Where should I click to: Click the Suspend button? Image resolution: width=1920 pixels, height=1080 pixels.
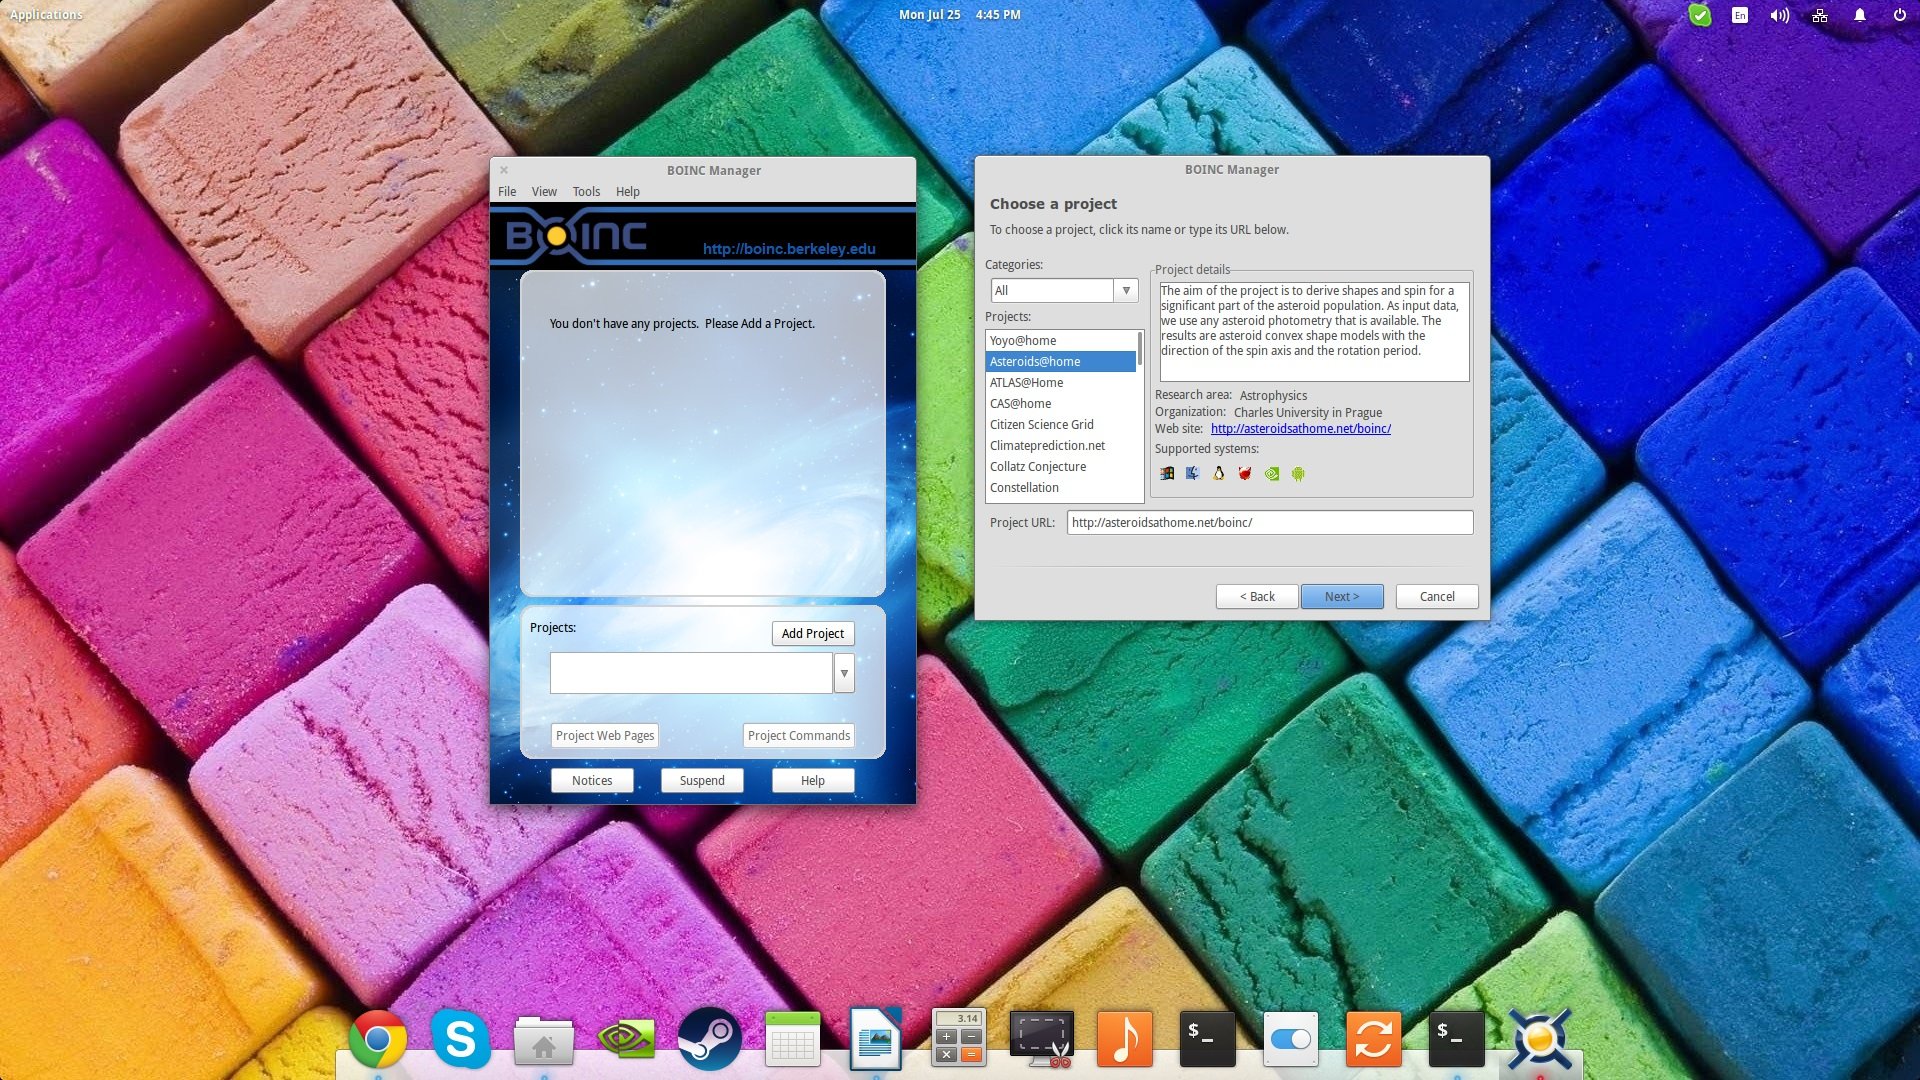click(702, 780)
